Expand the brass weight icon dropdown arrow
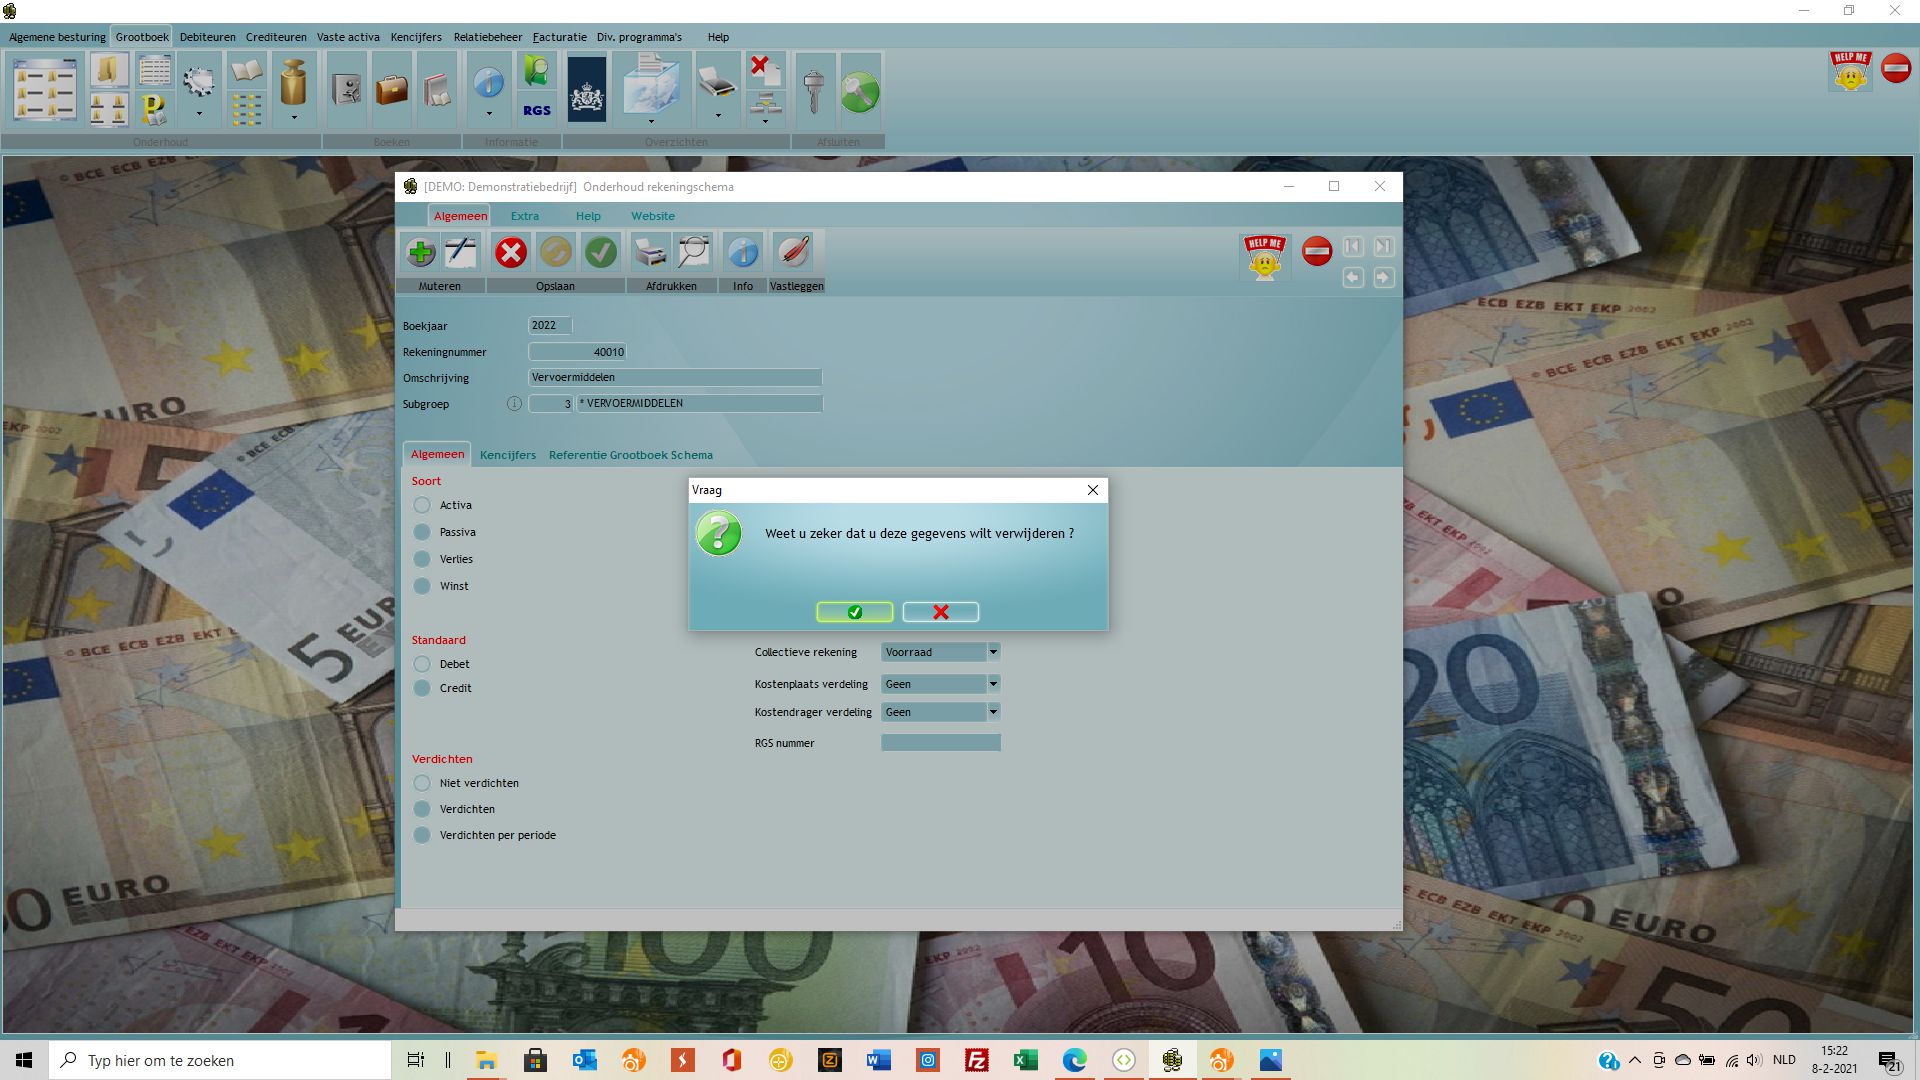The height and width of the screenshot is (1080, 1920). pos(294,117)
